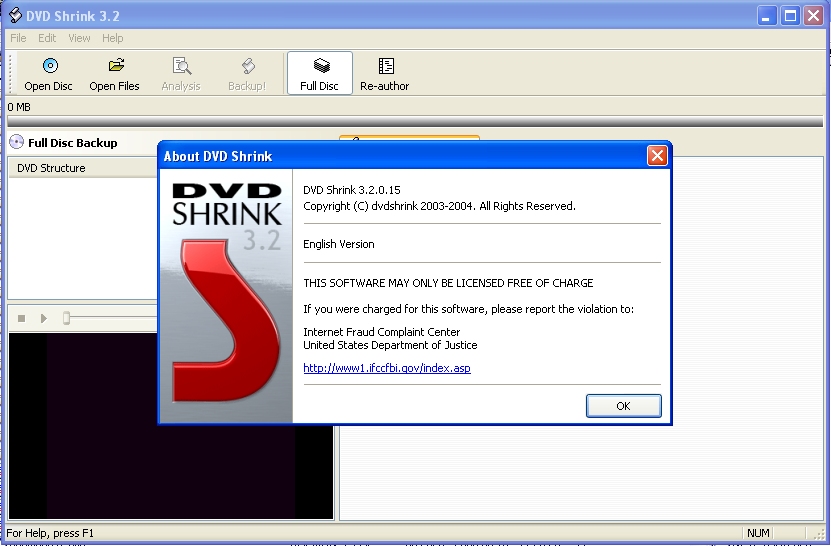Screen dimensions: 831x546
Task: Open the View menu
Action: point(79,38)
